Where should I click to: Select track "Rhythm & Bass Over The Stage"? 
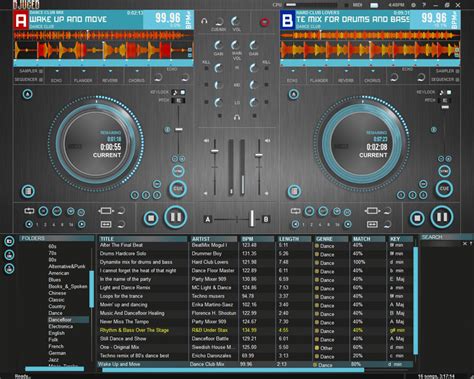(x=255, y=330)
